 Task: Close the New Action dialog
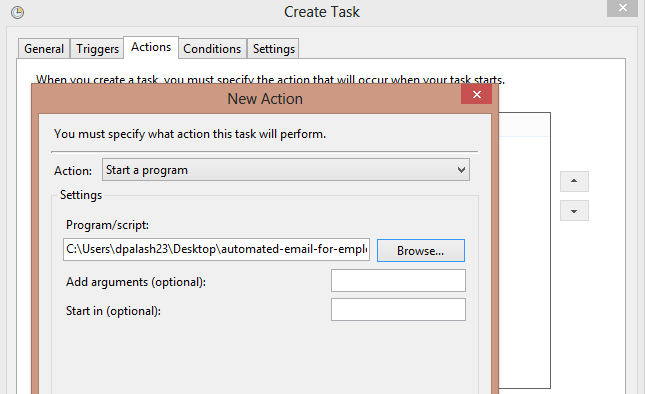tap(476, 95)
